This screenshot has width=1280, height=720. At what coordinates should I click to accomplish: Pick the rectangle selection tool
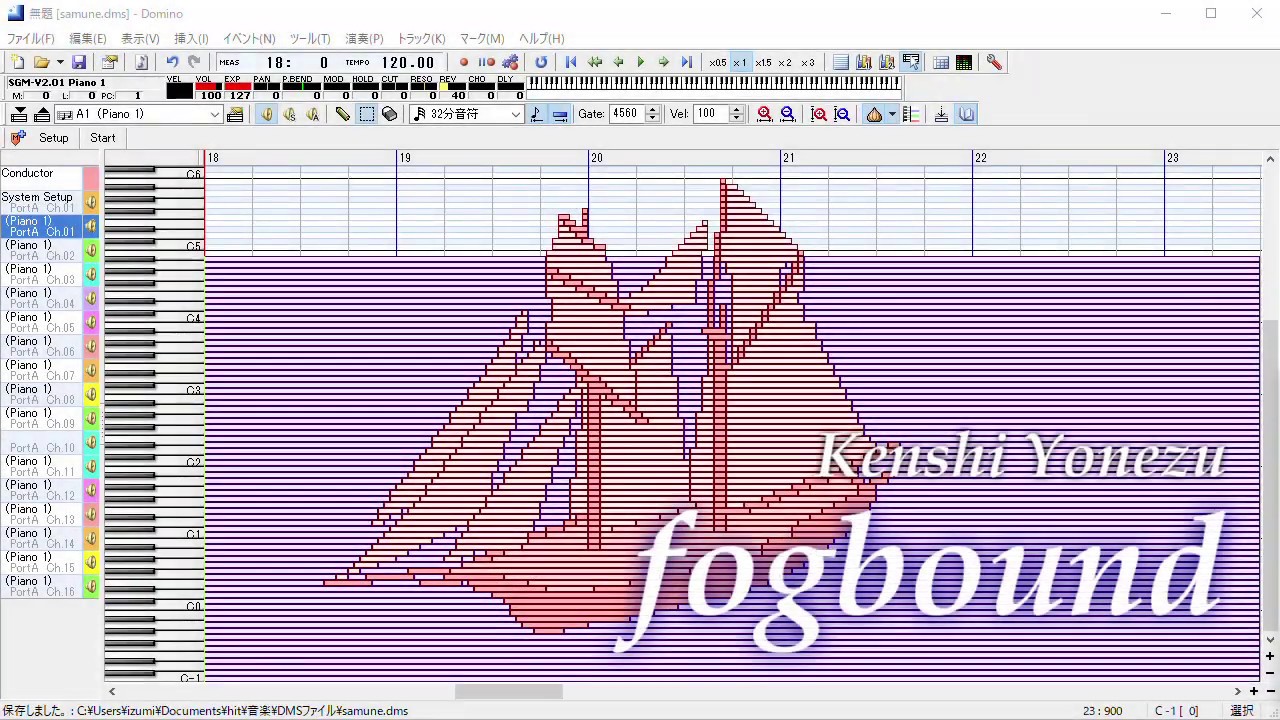pyautogui.click(x=366, y=114)
